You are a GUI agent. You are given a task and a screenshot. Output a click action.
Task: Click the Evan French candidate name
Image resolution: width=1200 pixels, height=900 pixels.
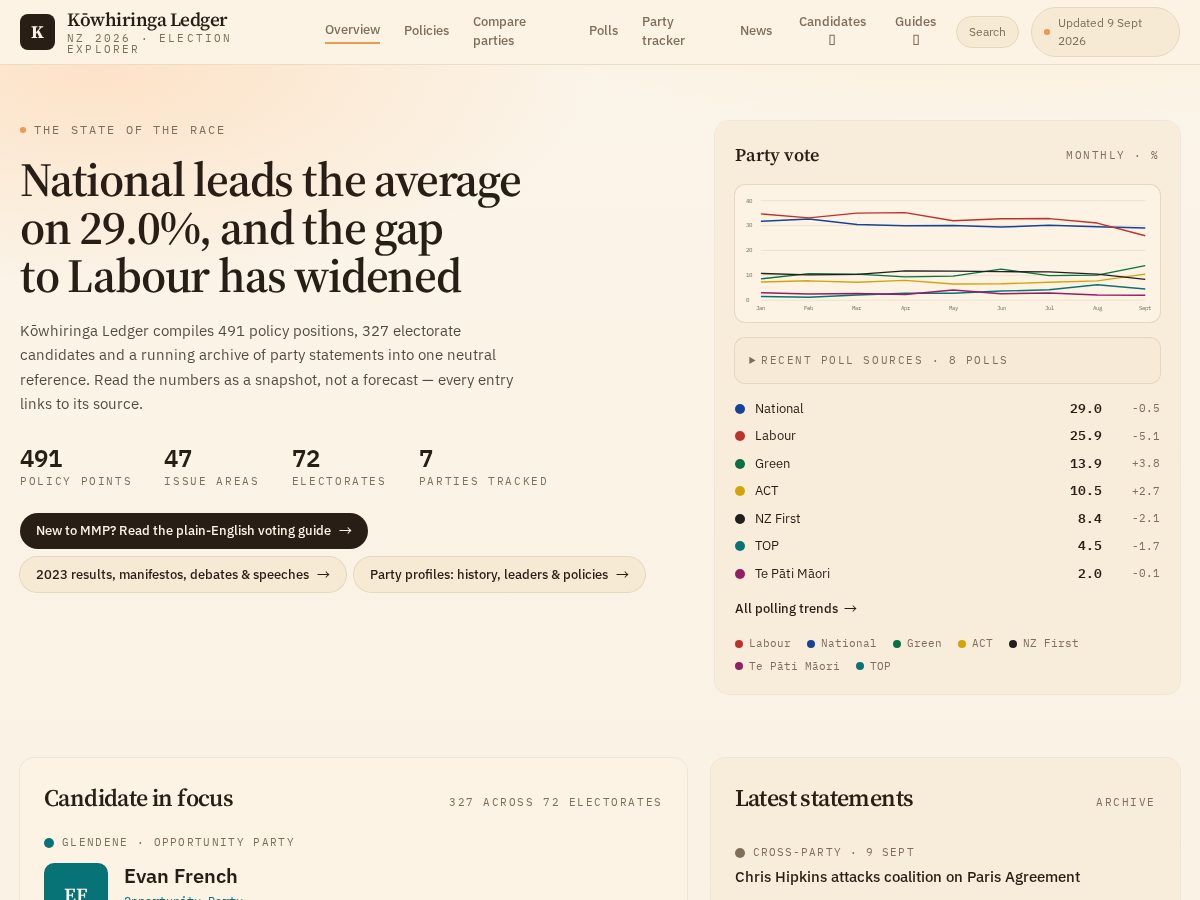pyautogui.click(x=181, y=876)
